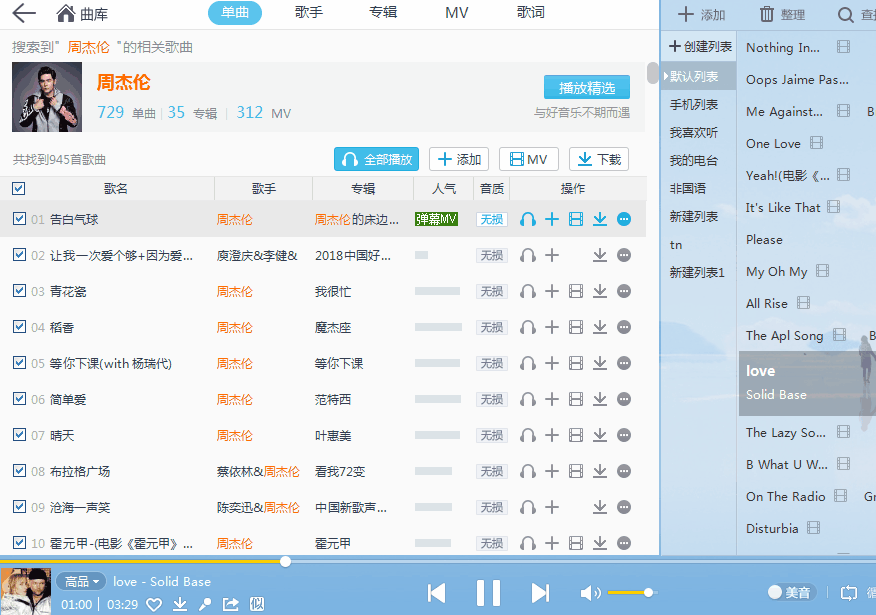Listen to 告白气球 with headphone icon
Screen dimensions: 876x615
pos(527,220)
